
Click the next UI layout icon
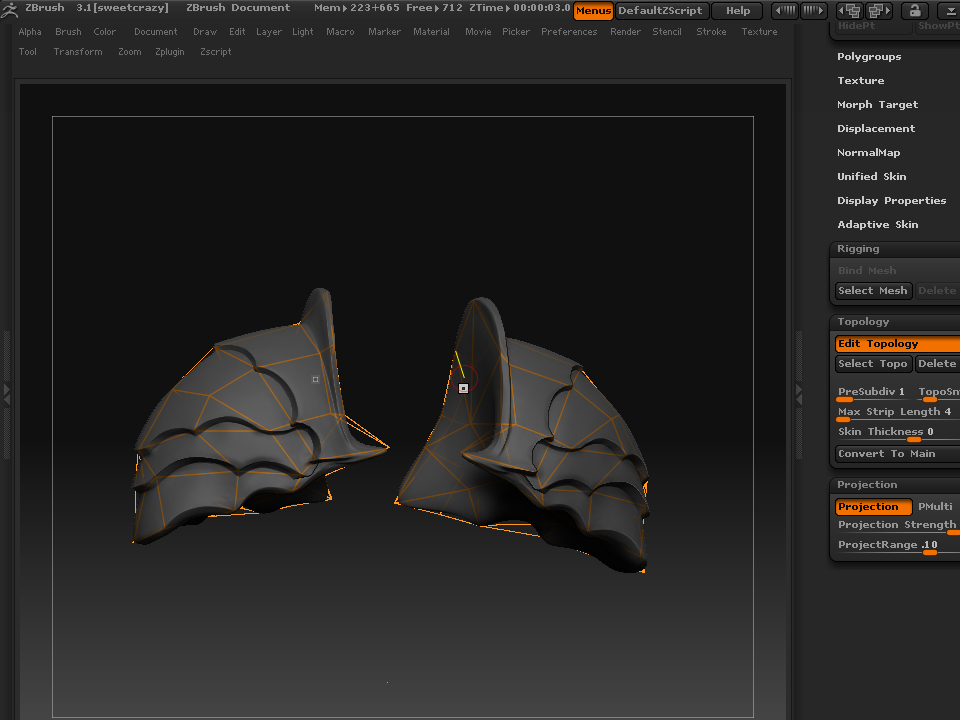(x=878, y=10)
